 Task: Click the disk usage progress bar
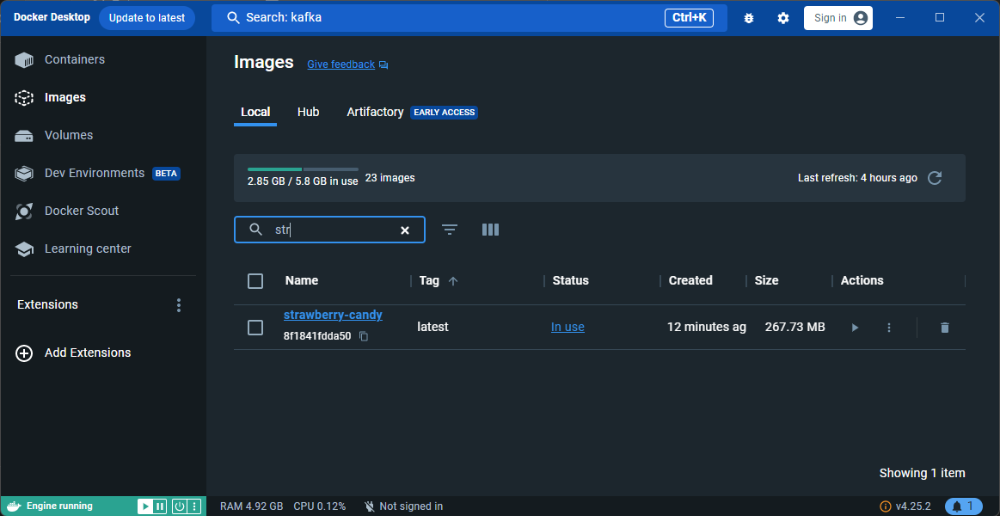pyautogui.click(x=302, y=170)
